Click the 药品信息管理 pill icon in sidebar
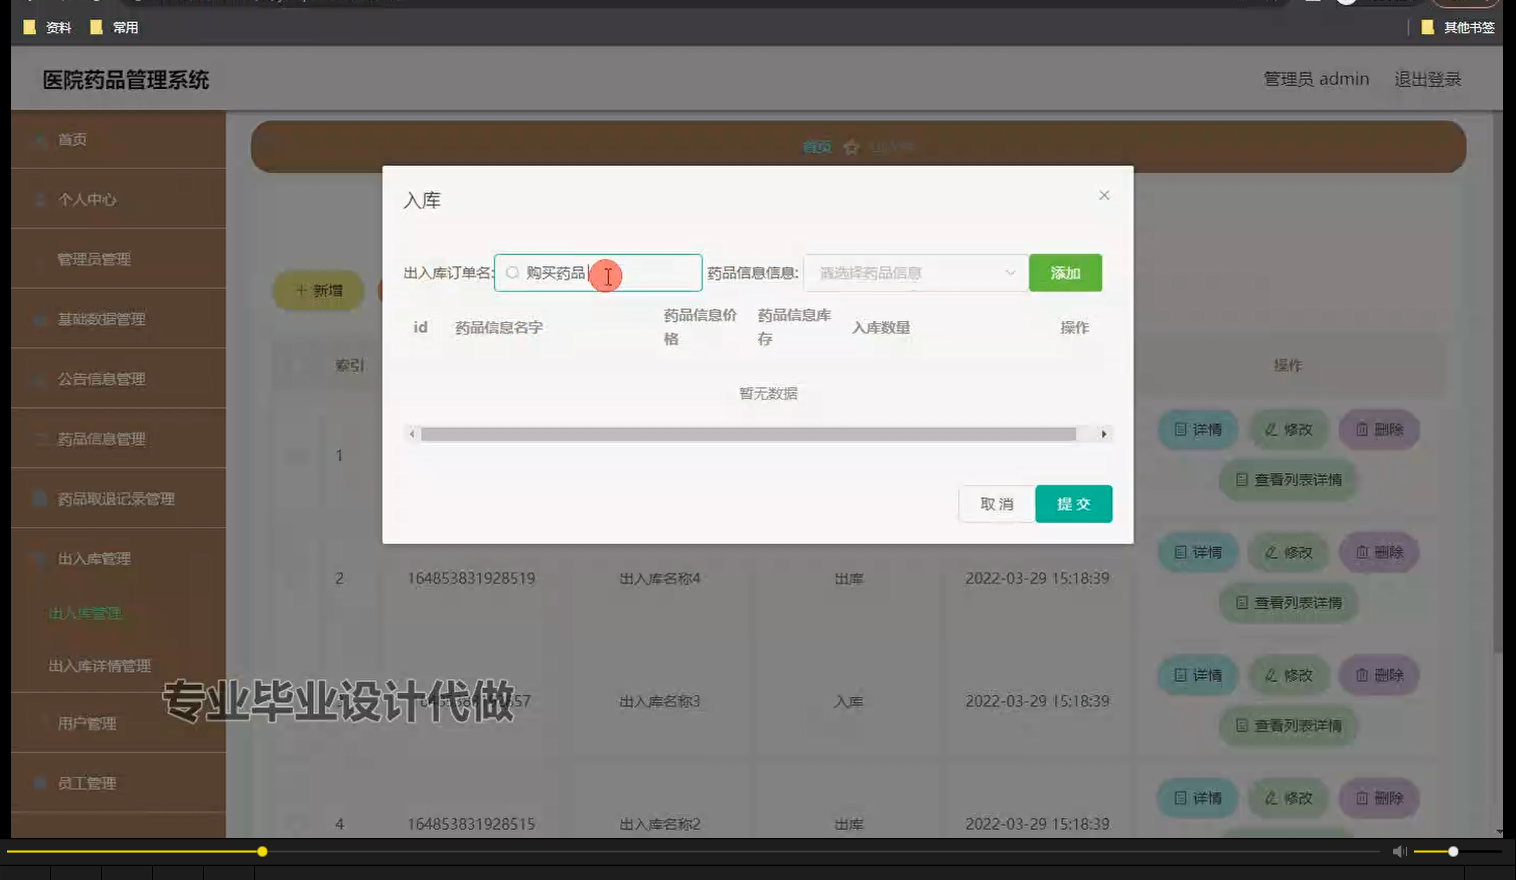Image resolution: width=1516 pixels, height=880 pixels. coord(38,439)
